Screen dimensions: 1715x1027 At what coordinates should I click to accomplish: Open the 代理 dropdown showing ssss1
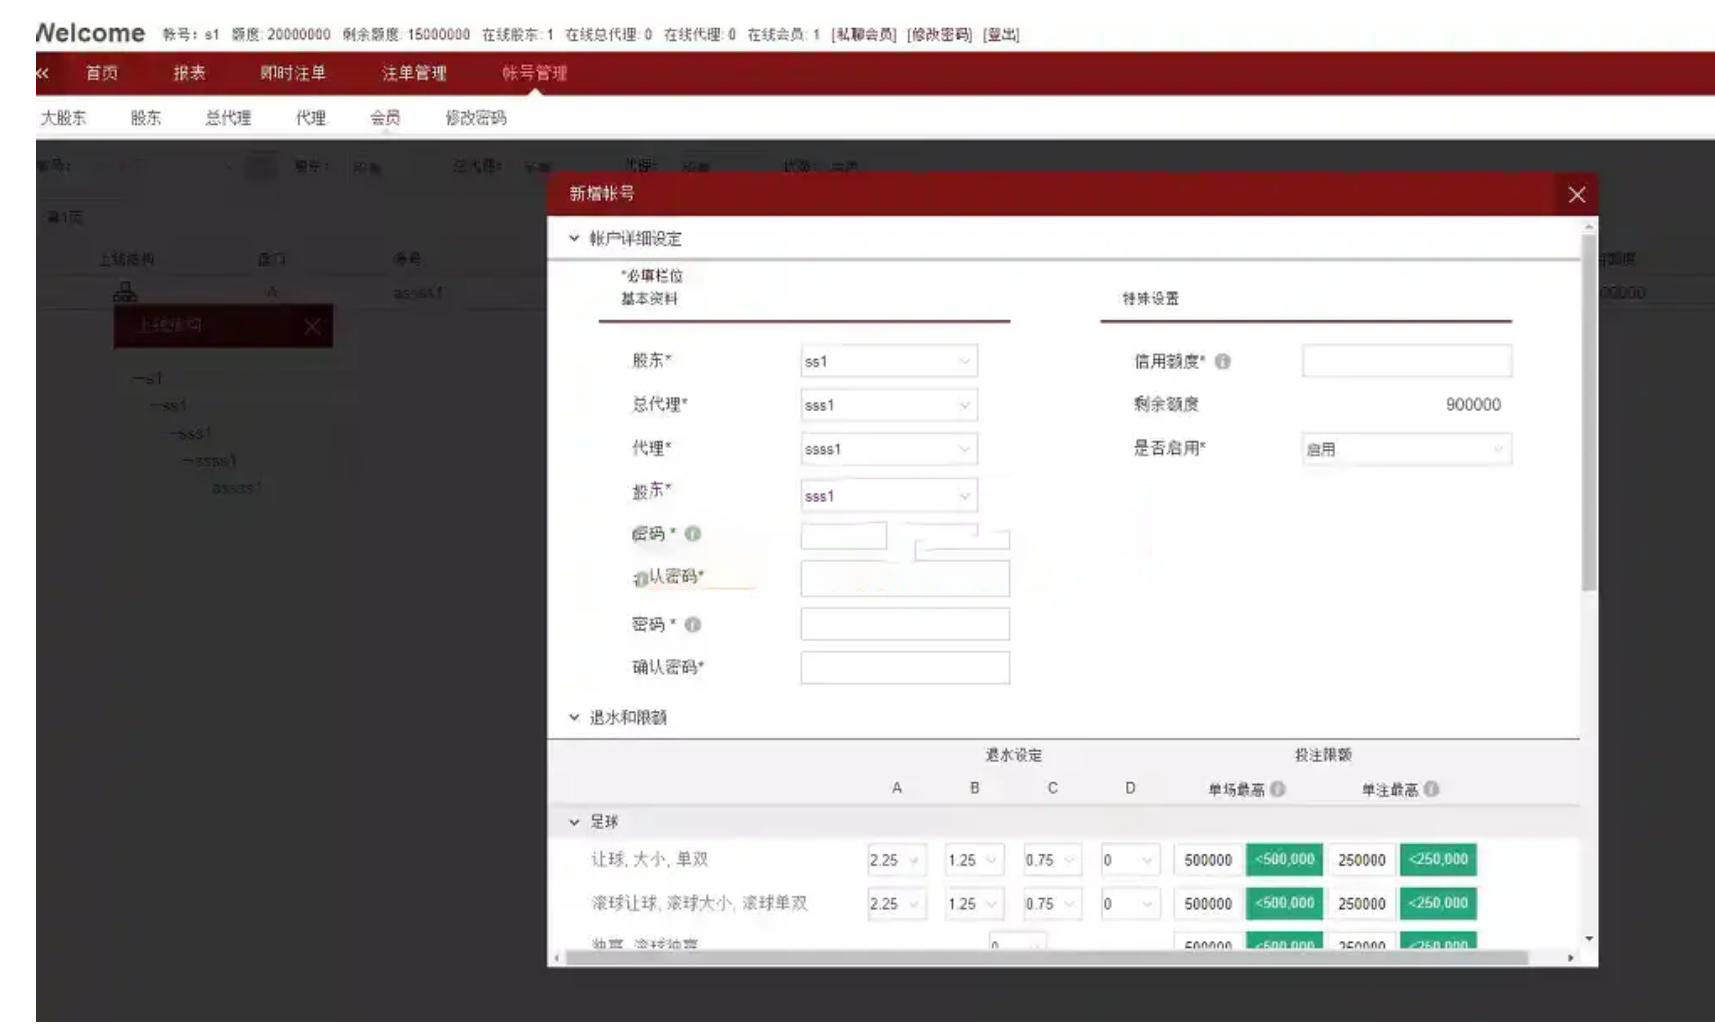(888, 450)
